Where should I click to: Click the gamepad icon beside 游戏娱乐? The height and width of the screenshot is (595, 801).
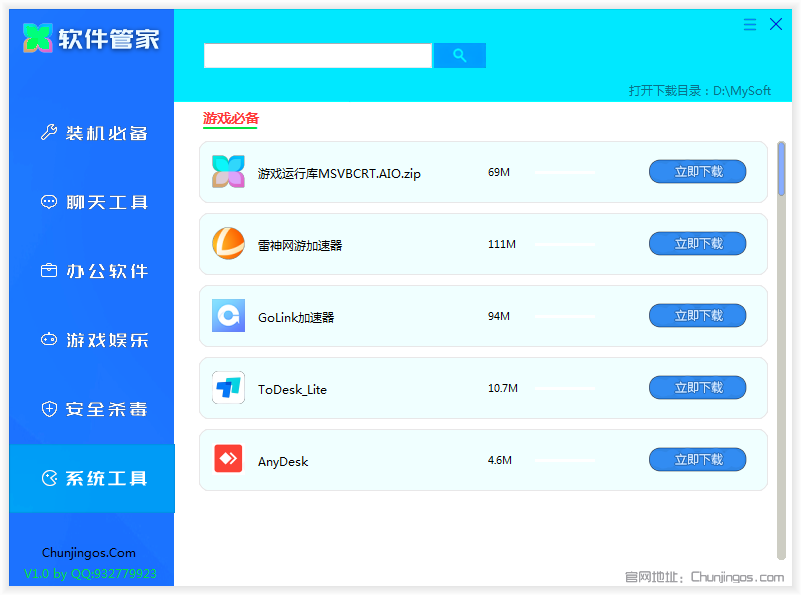click(x=49, y=339)
